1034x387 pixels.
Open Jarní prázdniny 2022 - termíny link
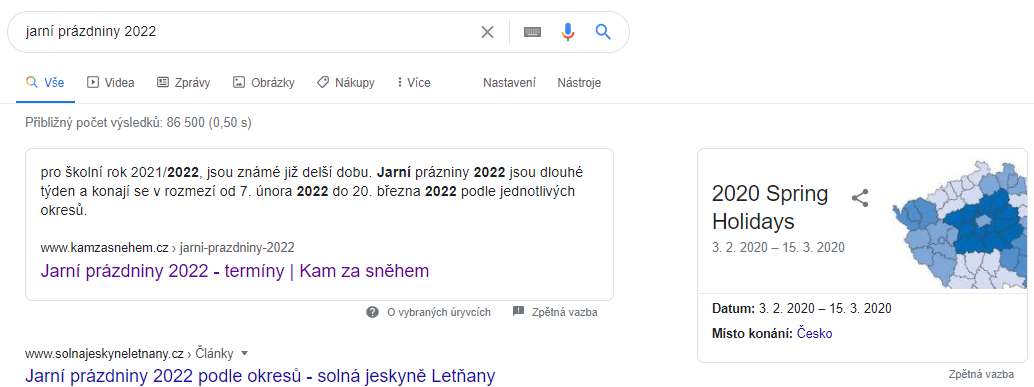click(235, 271)
